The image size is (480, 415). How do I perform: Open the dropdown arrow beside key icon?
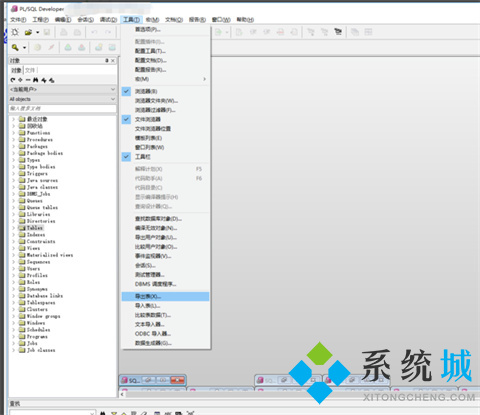(x=24, y=48)
